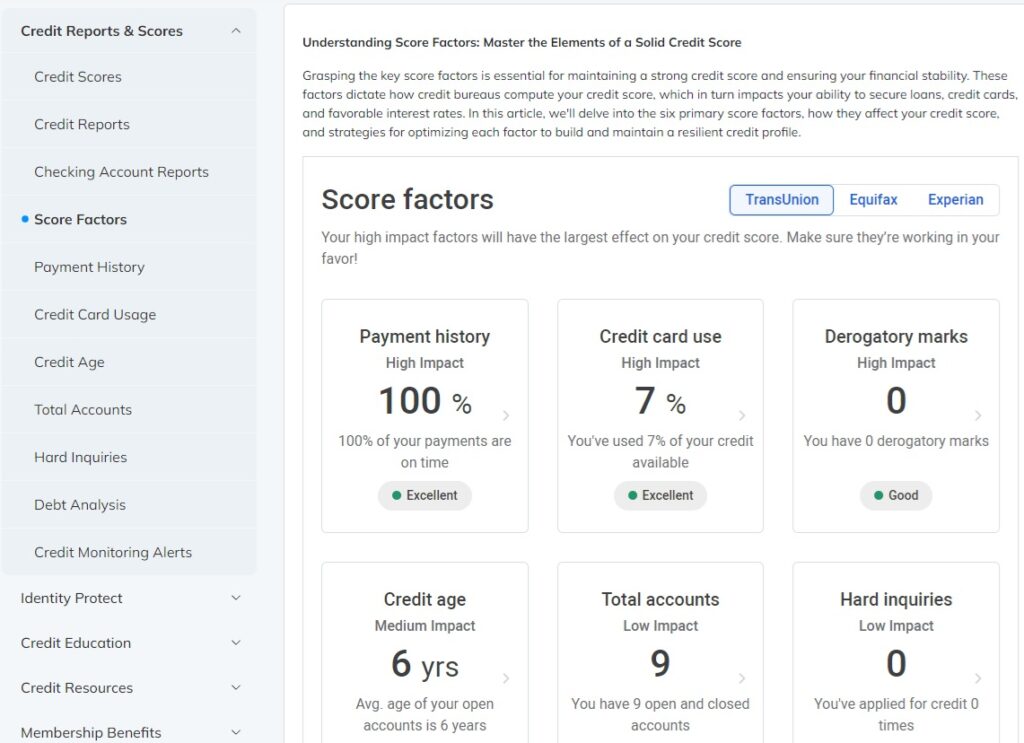The height and width of the screenshot is (743, 1024).
Task: Open Hard inquiries details arrow
Action: coord(977,678)
